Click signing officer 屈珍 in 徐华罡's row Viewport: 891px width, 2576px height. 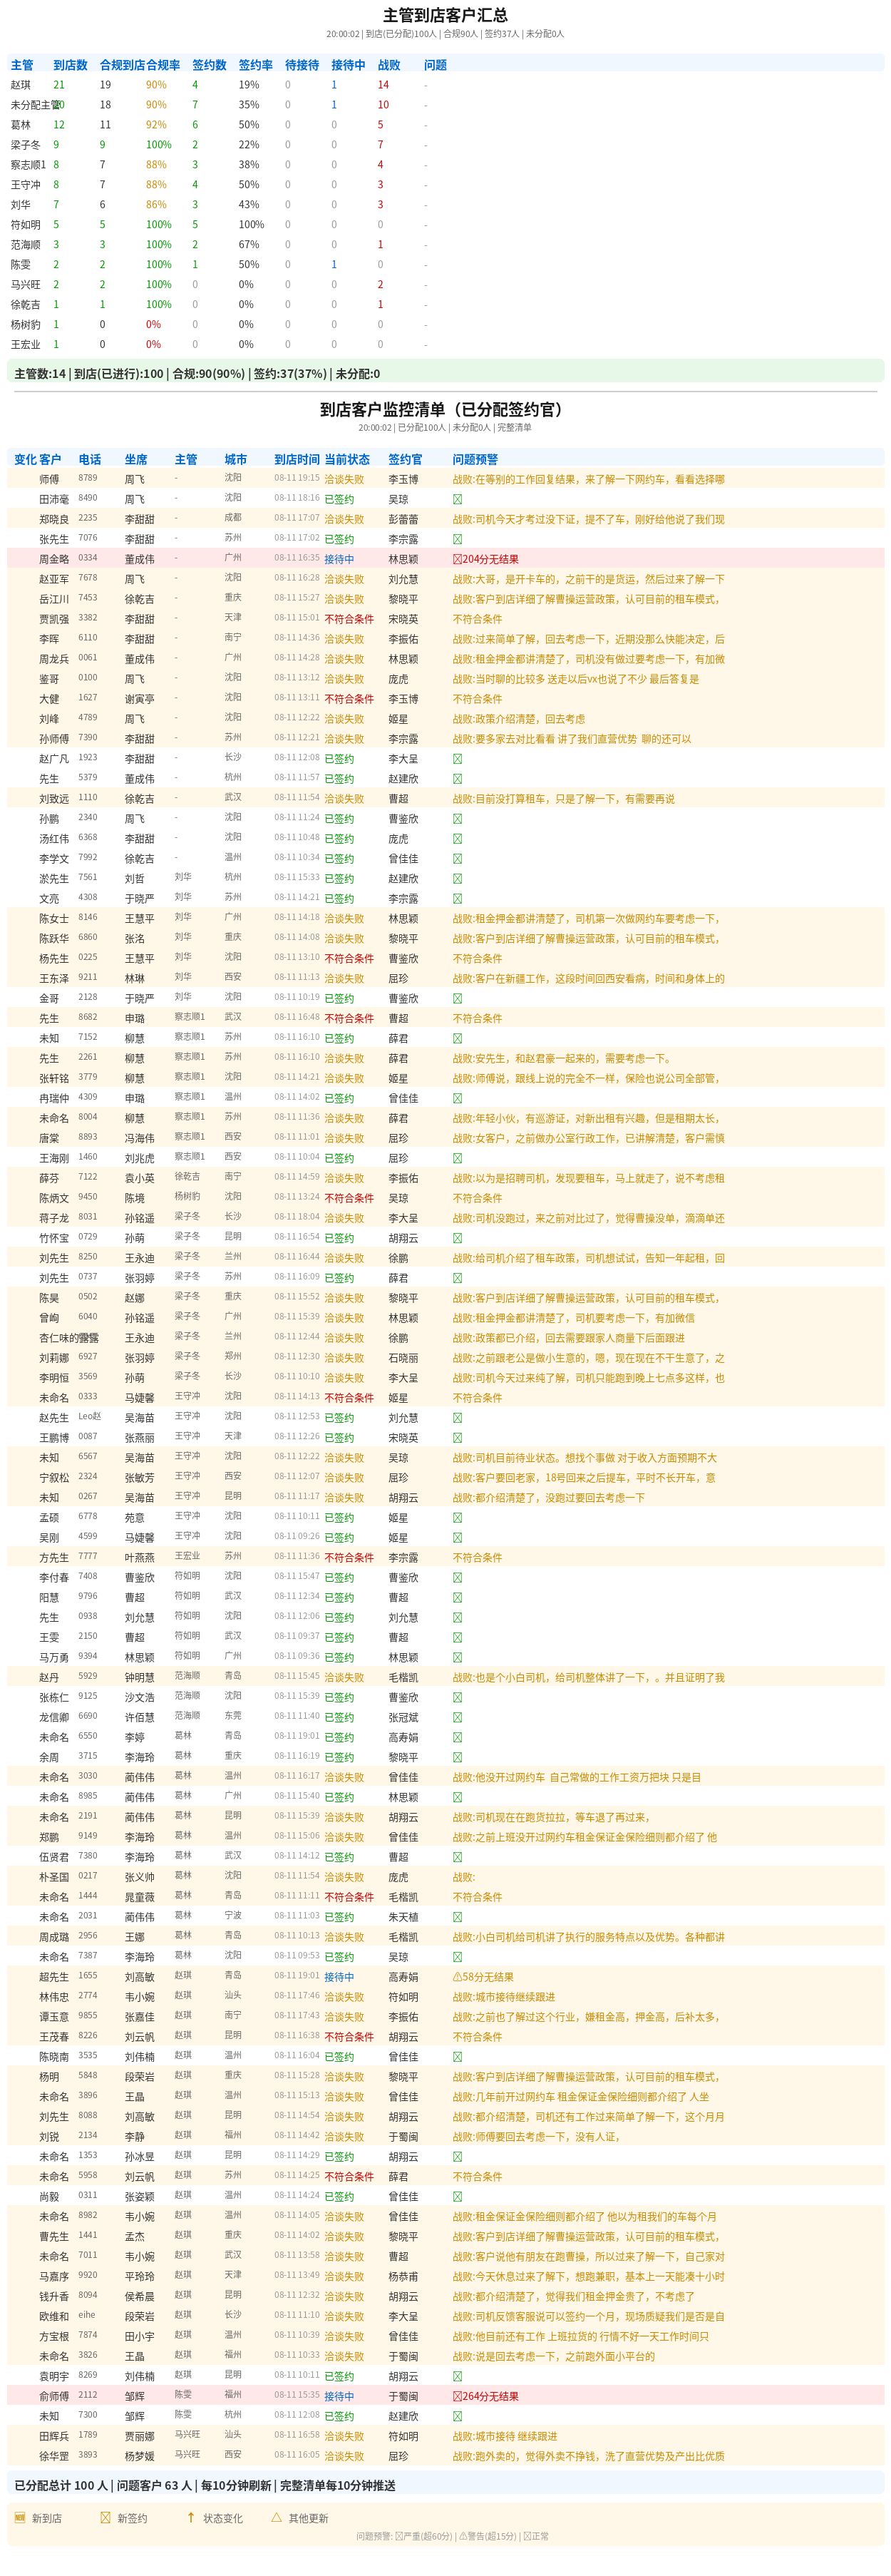(398, 2456)
